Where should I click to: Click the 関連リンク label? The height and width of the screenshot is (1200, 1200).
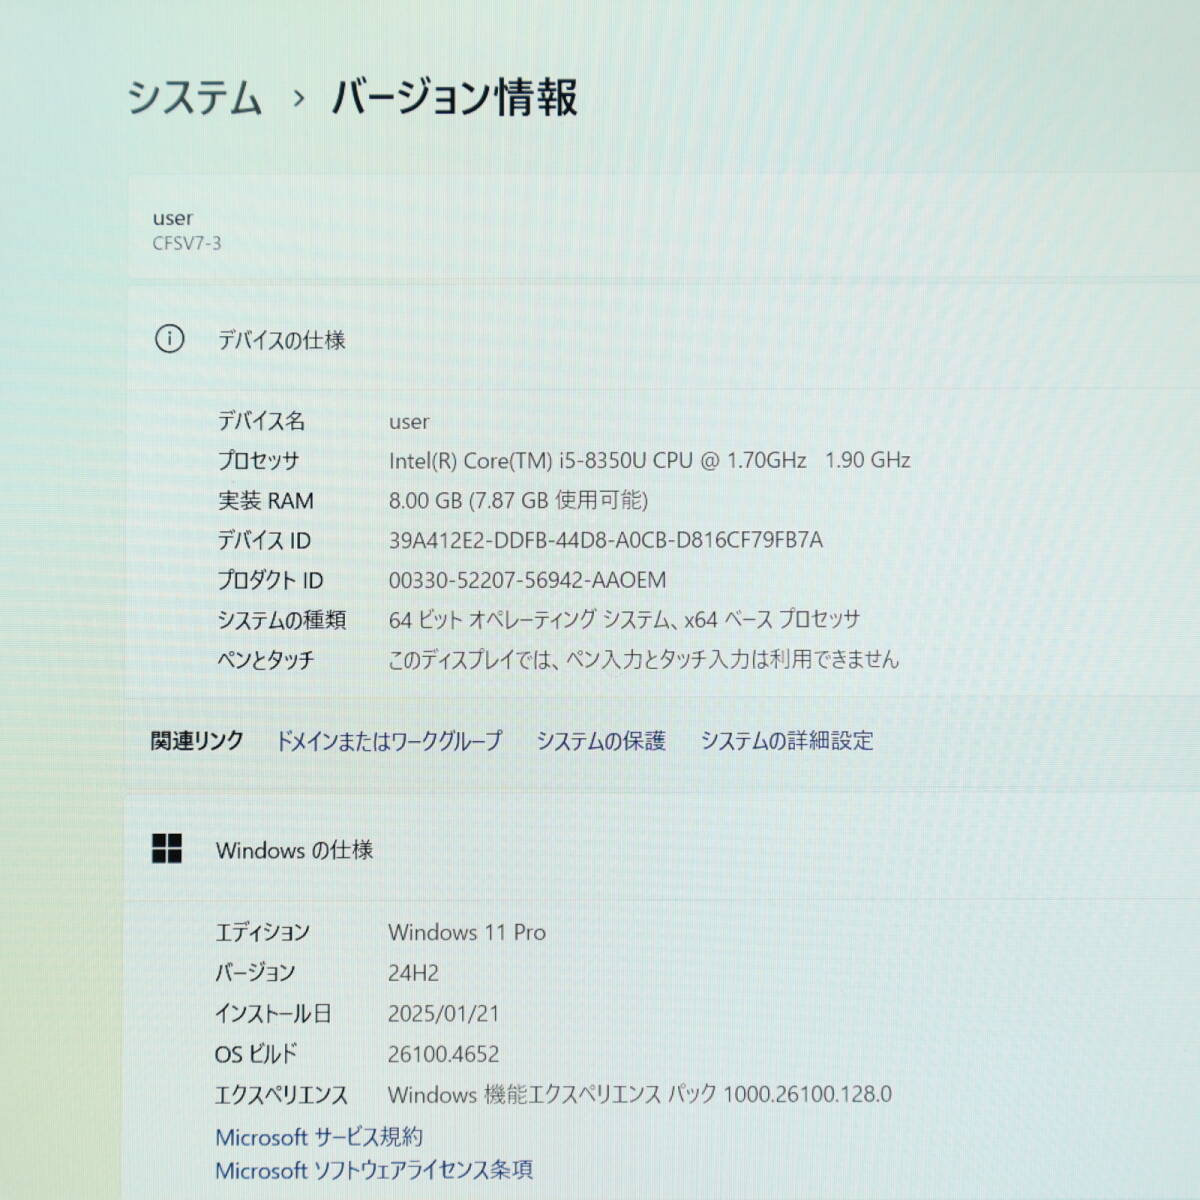(198, 741)
